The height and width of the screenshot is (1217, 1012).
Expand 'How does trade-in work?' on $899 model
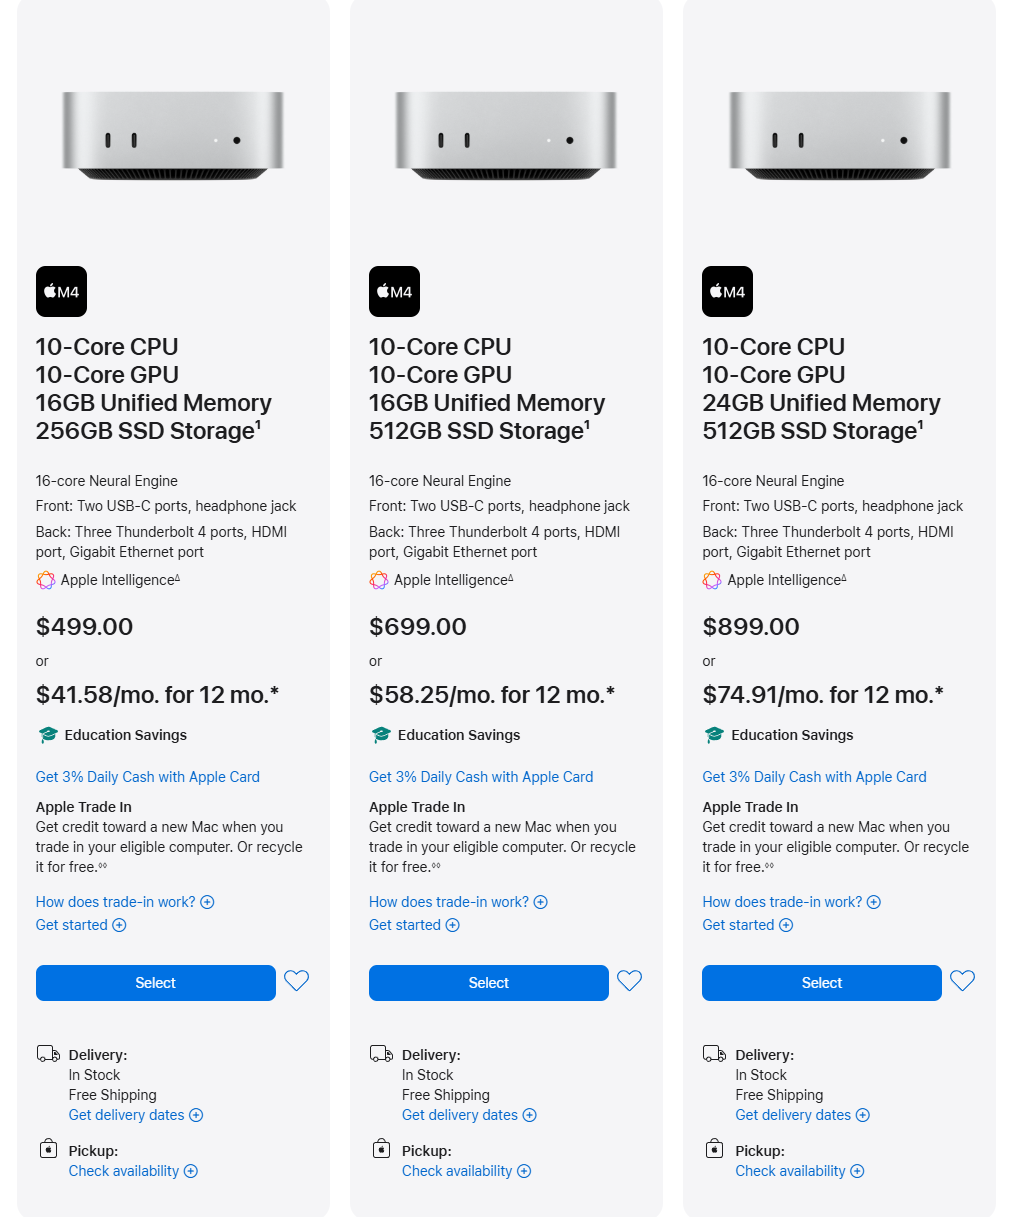[x=791, y=902]
